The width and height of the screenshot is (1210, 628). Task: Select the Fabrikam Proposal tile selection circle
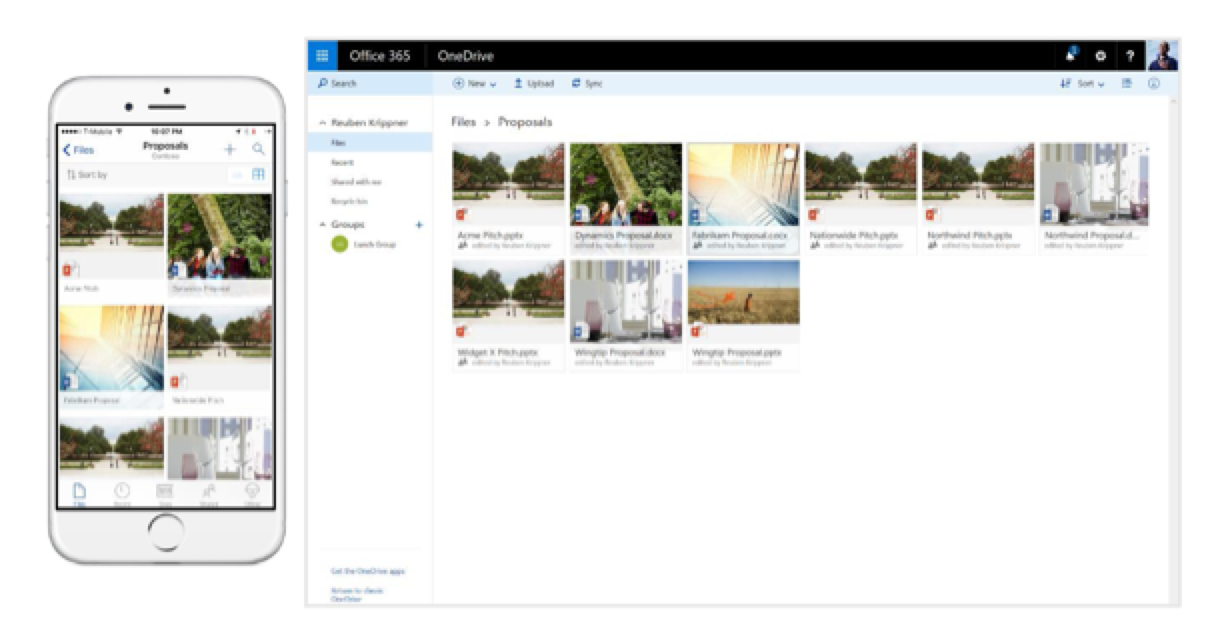click(x=789, y=154)
